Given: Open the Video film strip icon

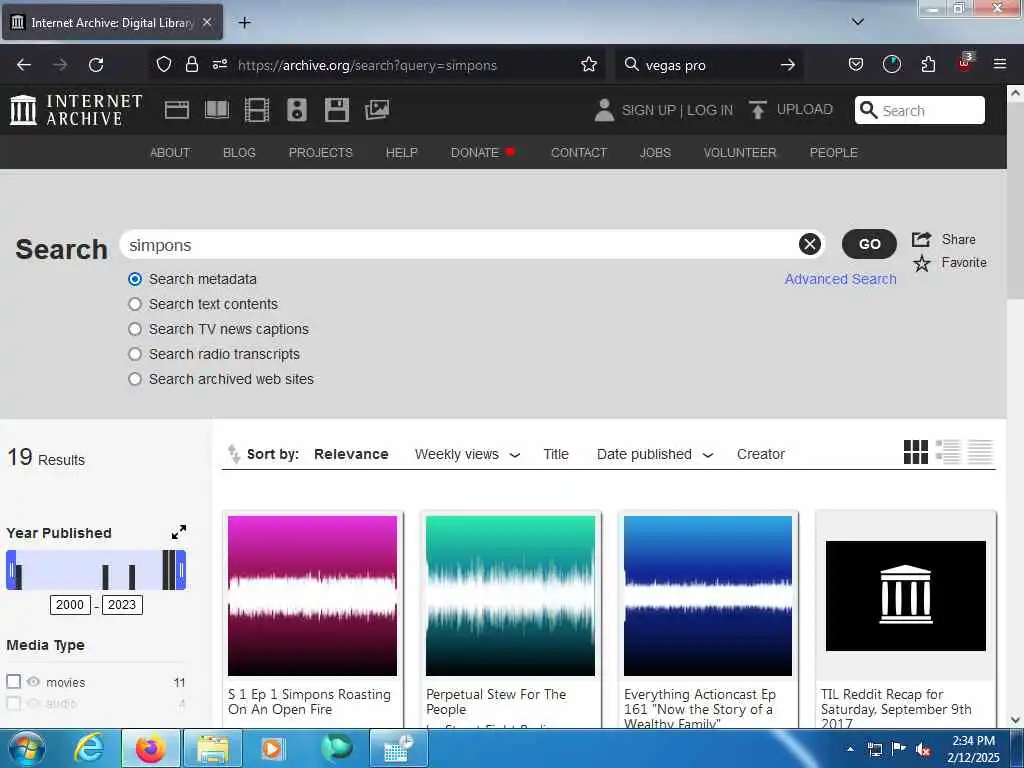Looking at the screenshot, I should tap(257, 110).
